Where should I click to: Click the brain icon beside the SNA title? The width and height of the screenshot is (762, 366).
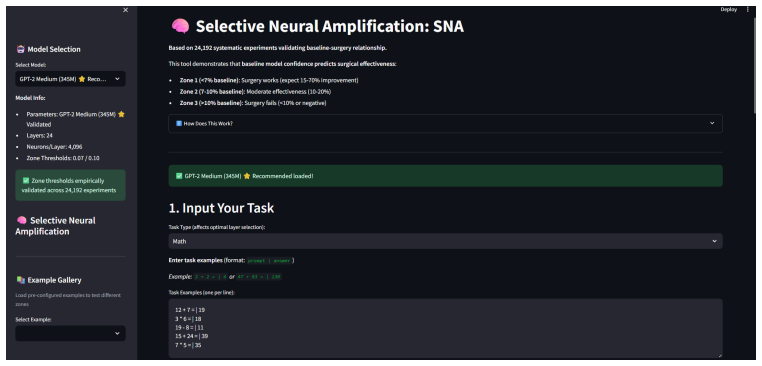pyautogui.click(x=180, y=26)
